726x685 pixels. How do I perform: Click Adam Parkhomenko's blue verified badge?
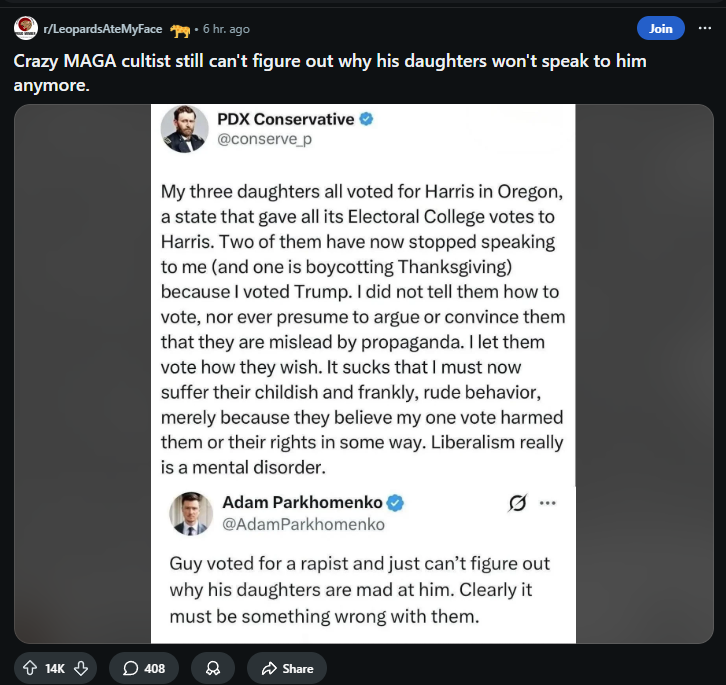click(x=396, y=502)
